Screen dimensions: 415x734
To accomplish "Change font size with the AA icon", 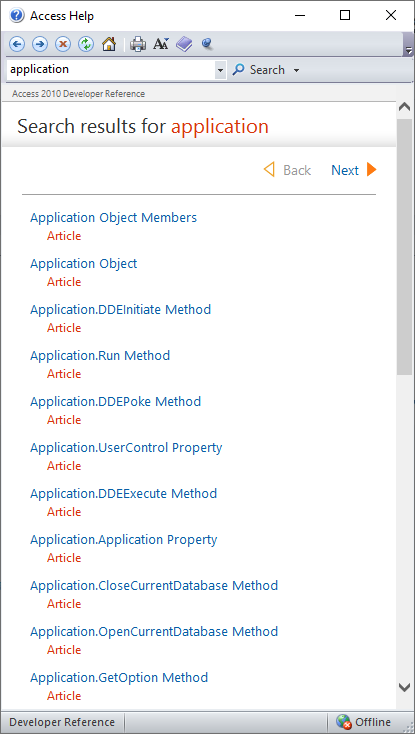I will click(161, 44).
